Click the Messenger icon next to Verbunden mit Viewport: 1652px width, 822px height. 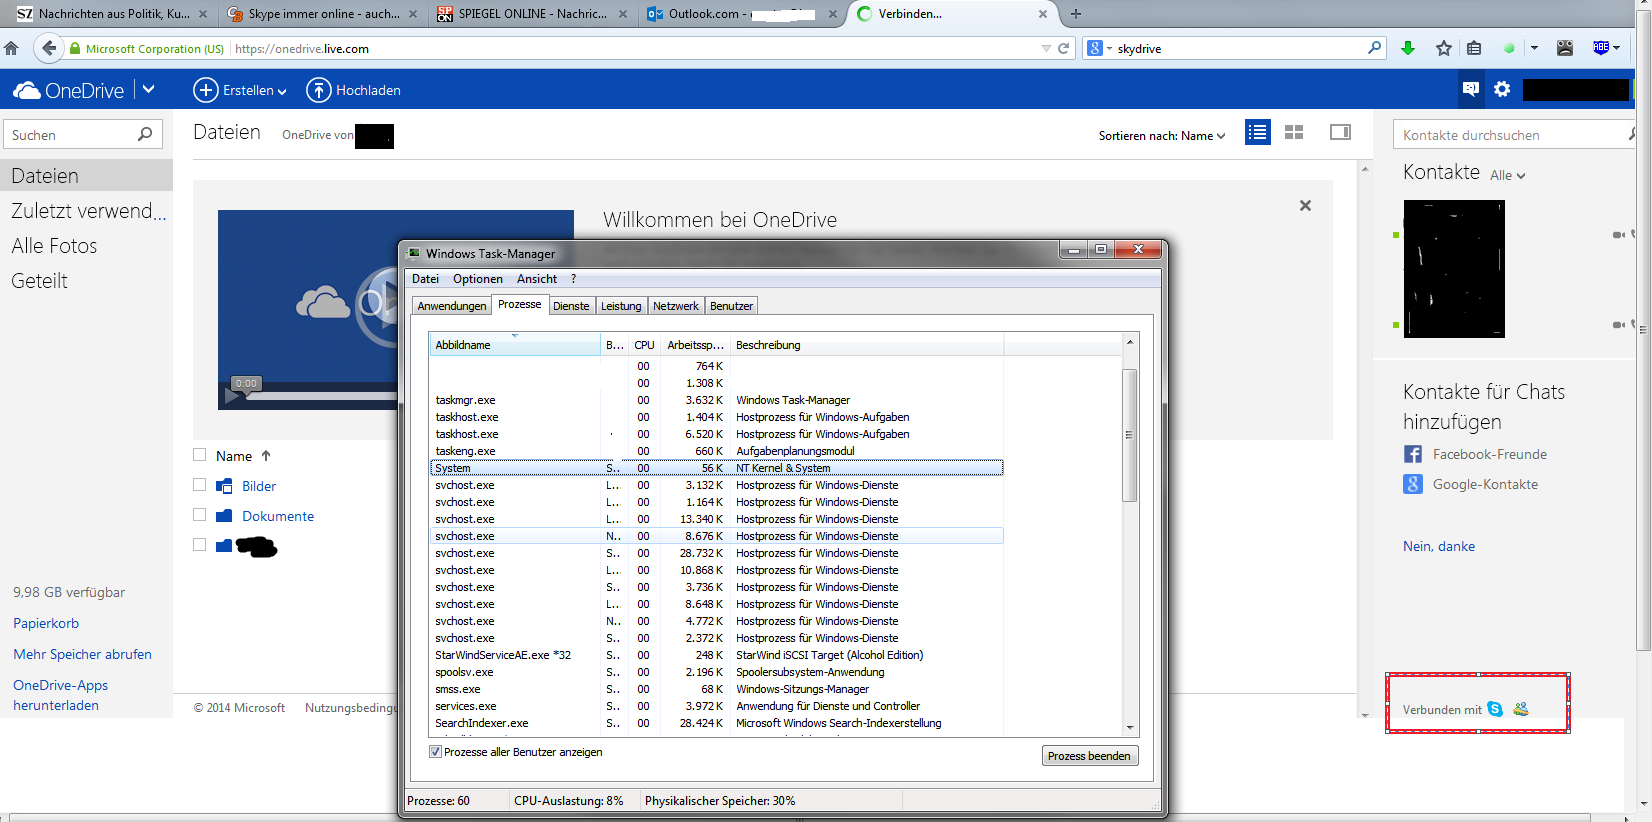(1521, 709)
